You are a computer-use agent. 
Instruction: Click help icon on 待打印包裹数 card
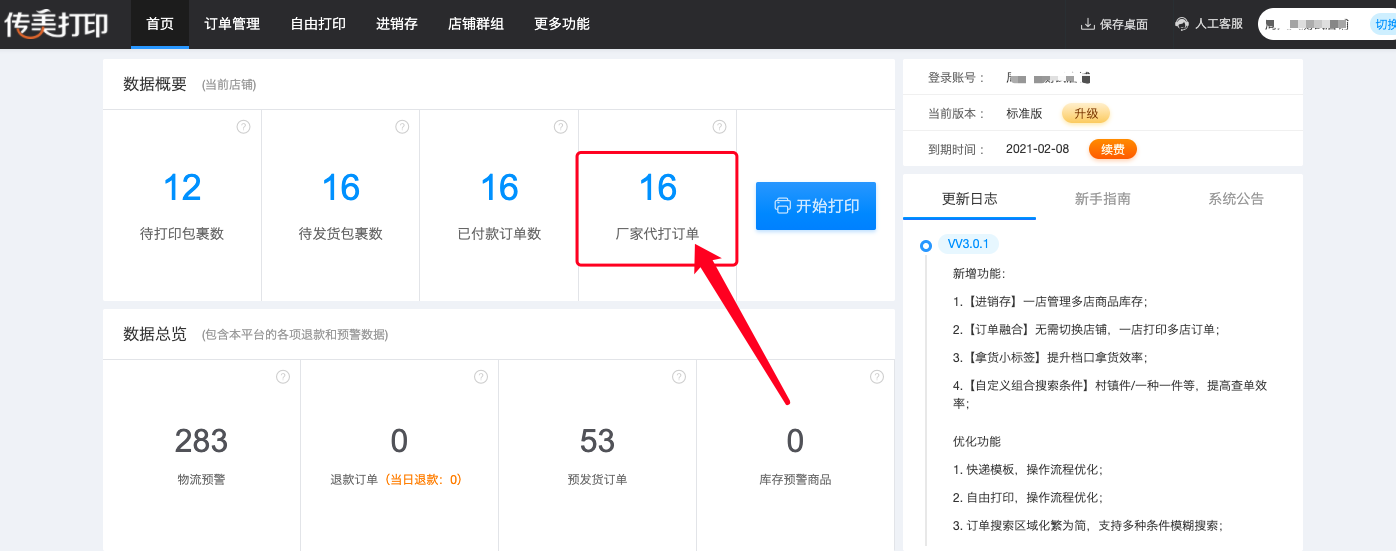(243, 127)
